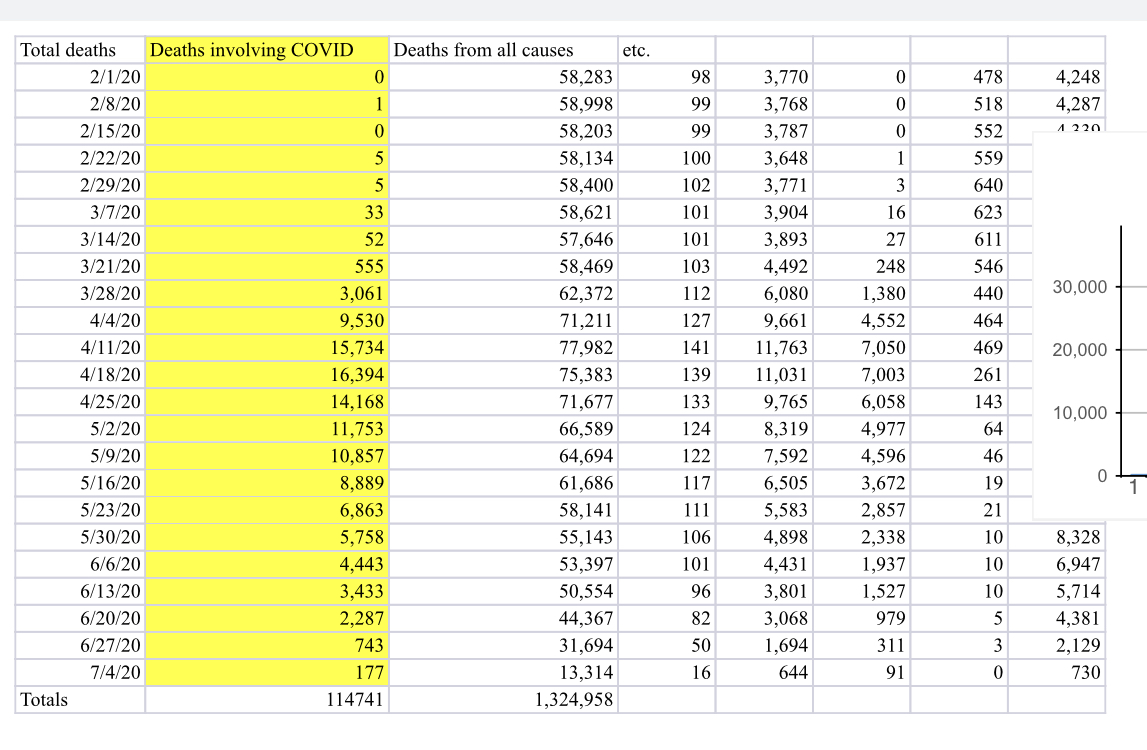Click the date cell 3/28/20
Screen dimensions: 1147x750
[80, 293]
